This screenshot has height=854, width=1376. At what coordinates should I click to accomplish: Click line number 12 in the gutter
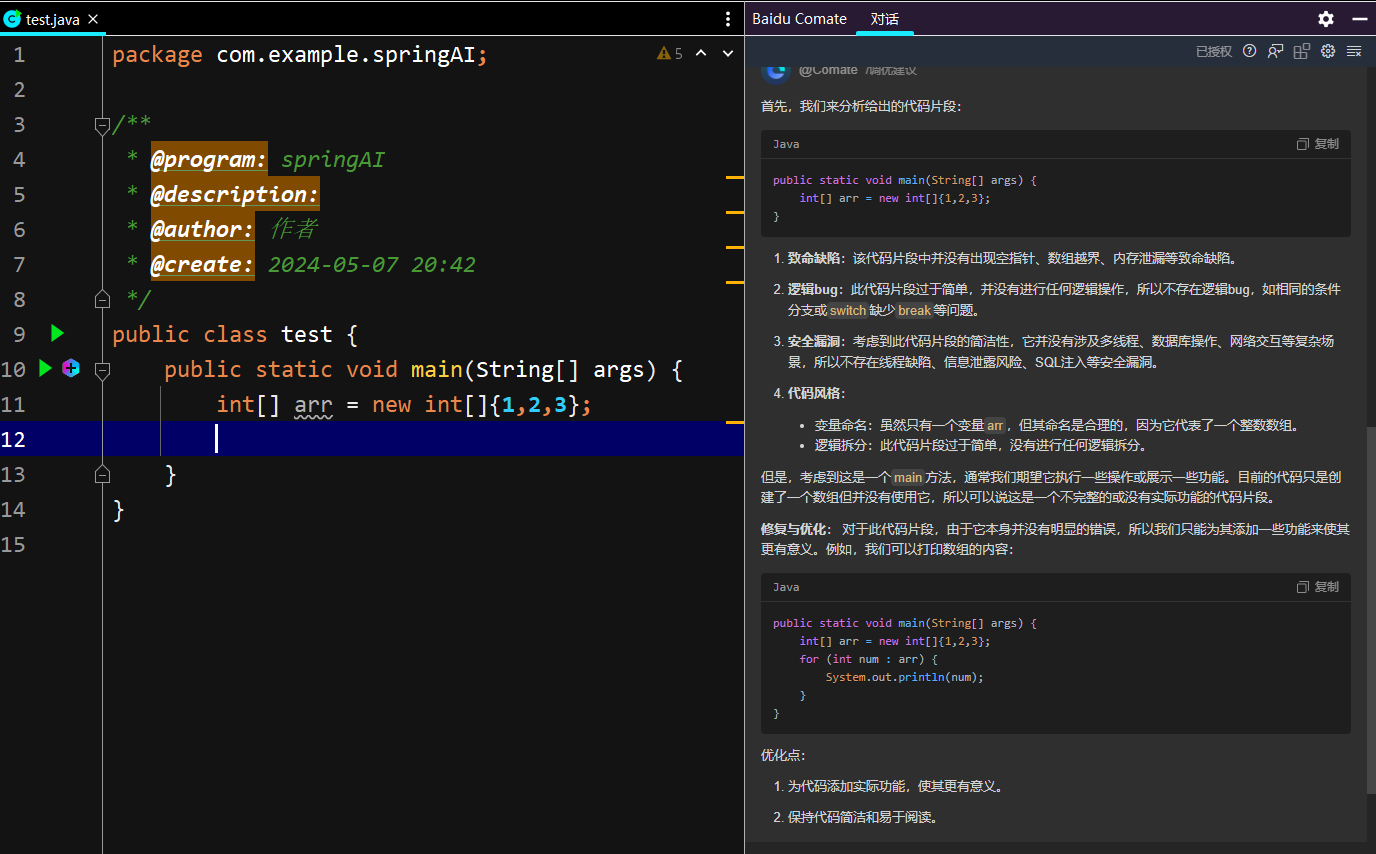point(14,439)
